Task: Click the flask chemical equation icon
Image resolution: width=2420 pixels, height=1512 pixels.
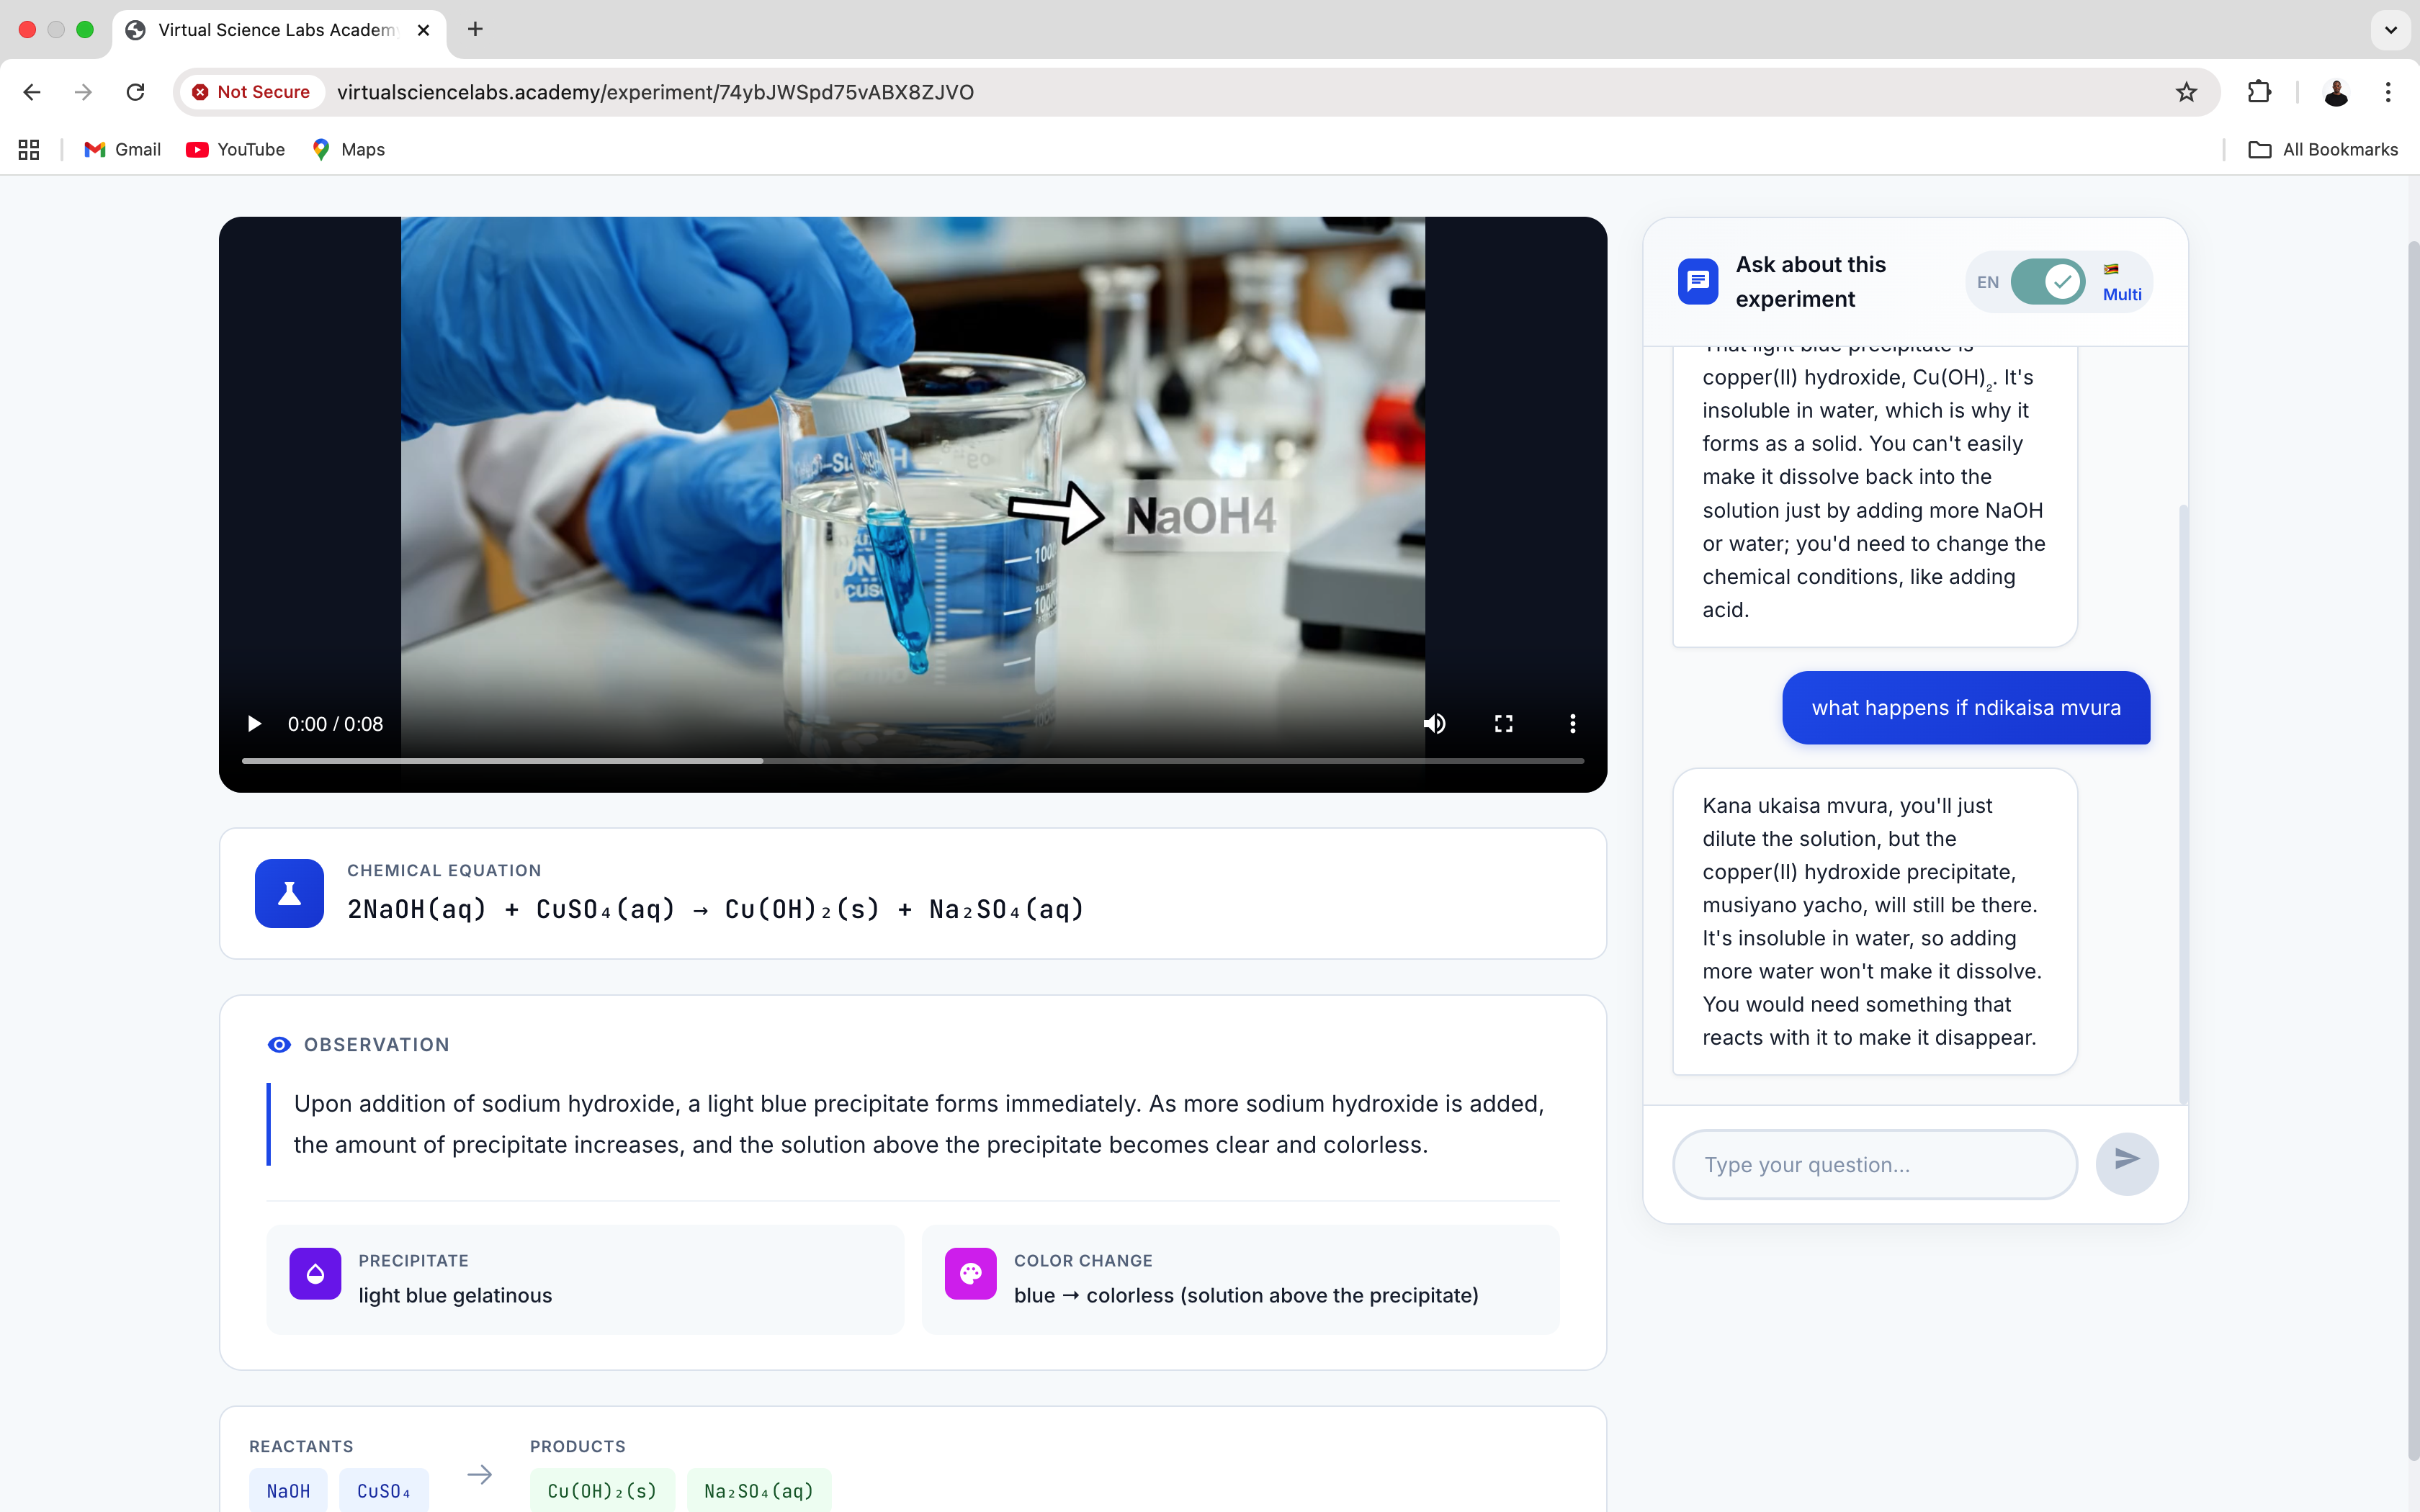Action: click(289, 893)
